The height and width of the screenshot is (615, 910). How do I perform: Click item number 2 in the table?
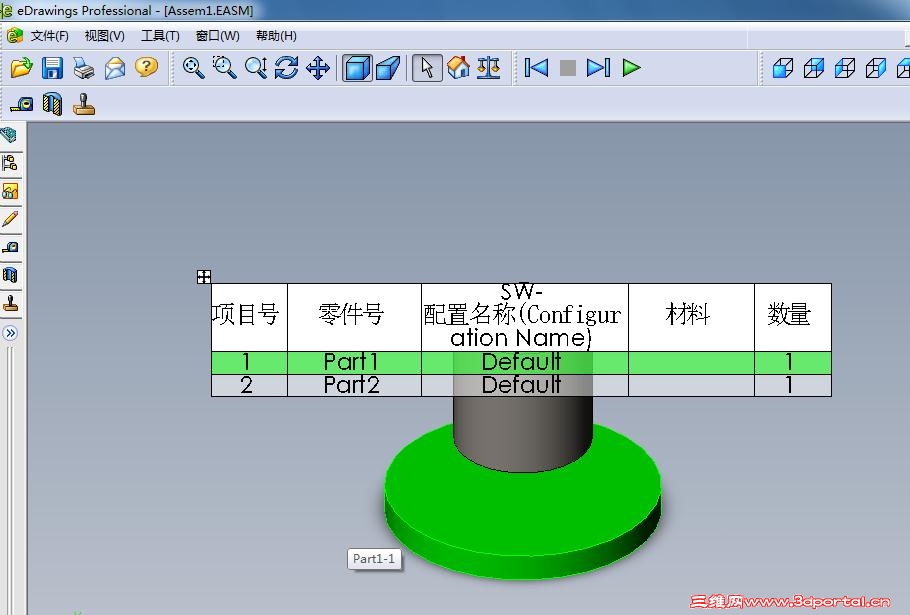click(250, 385)
